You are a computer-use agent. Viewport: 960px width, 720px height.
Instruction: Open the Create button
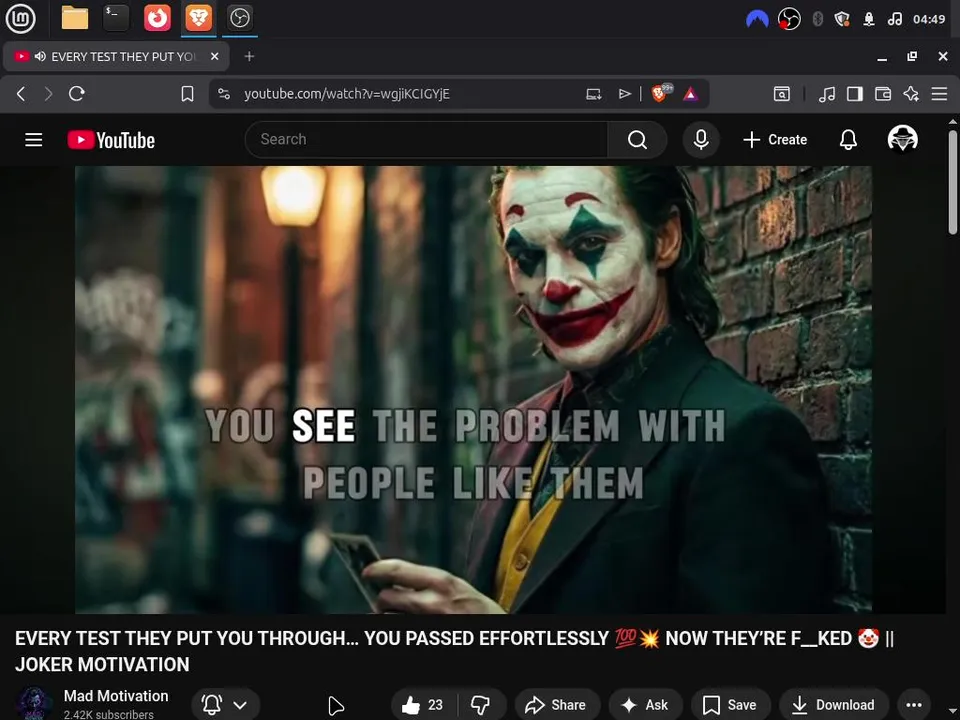[775, 140]
